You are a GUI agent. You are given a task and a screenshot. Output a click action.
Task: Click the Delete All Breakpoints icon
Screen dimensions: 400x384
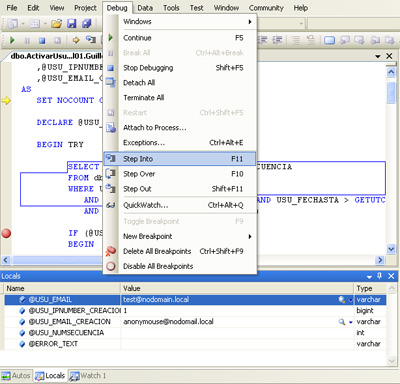(x=110, y=251)
